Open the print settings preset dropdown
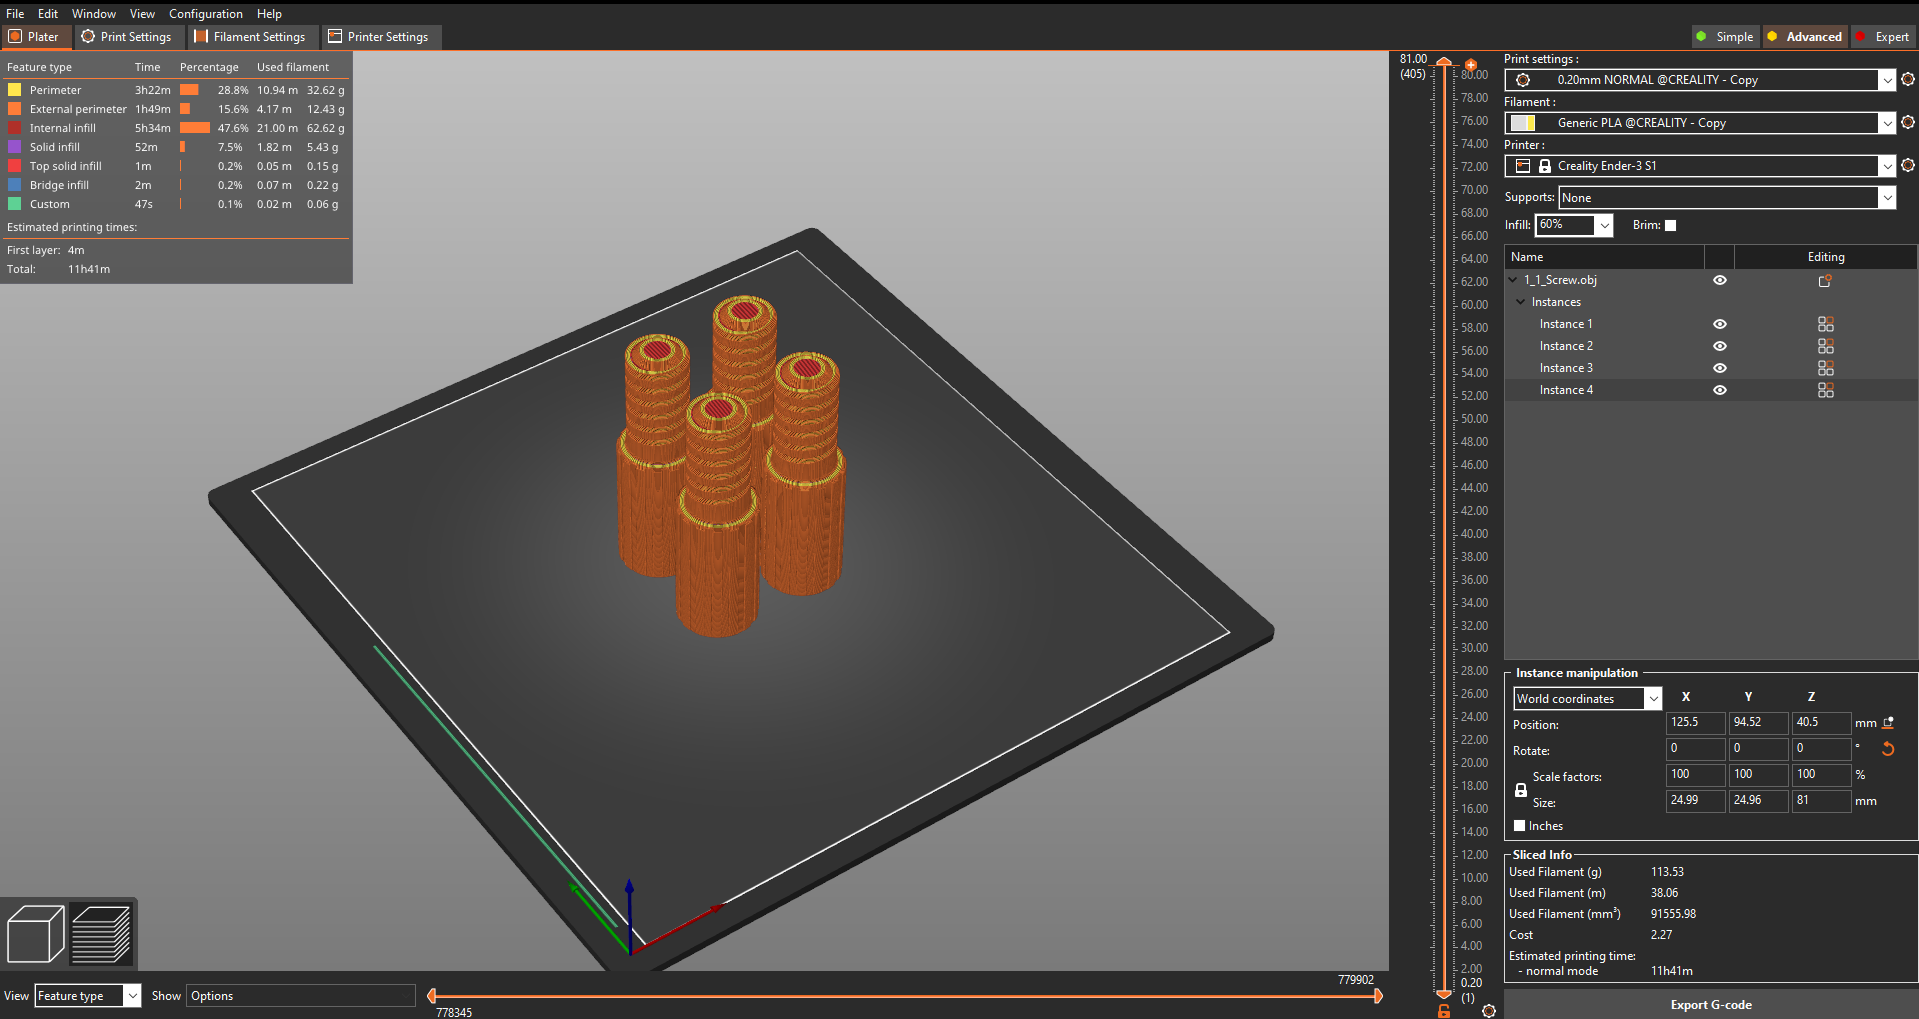The height and width of the screenshot is (1019, 1919). pos(1887,80)
